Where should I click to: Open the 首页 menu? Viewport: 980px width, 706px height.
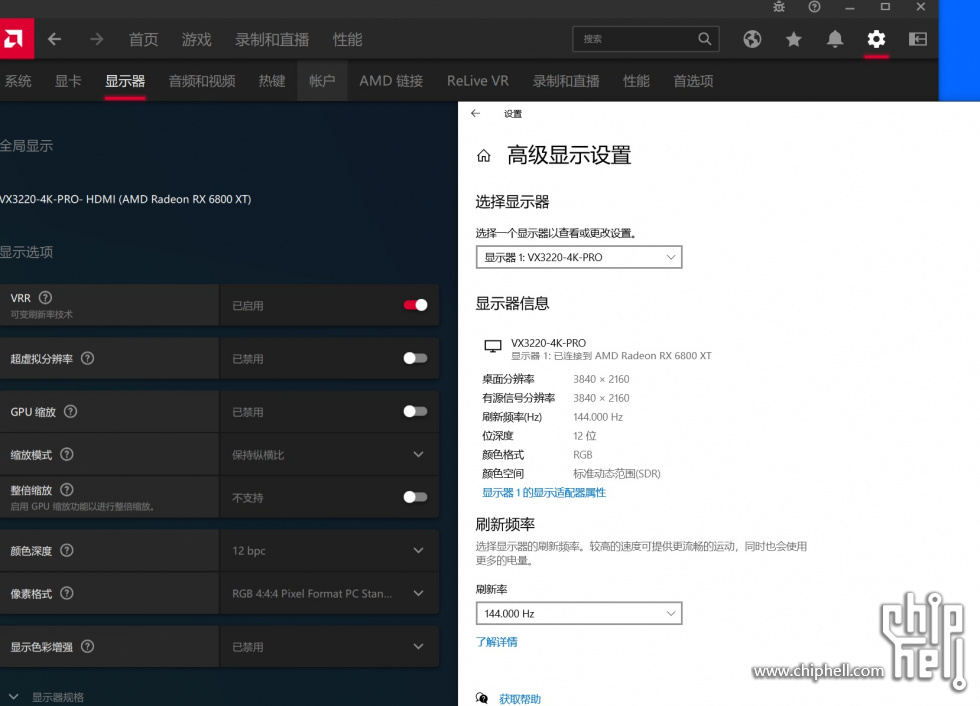click(x=143, y=39)
